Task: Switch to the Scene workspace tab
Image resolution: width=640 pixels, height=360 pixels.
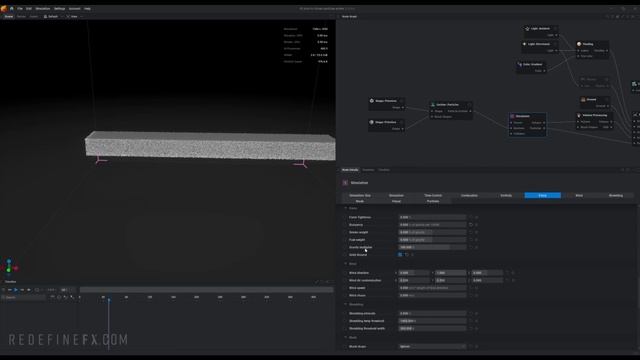Action: [9, 17]
